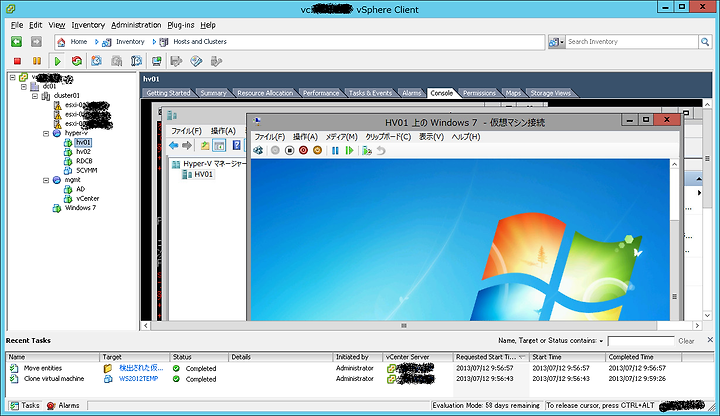Image resolution: width=720 pixels, height=416 pixels.
Task: Select the SCVMM virtual machine
Action: point(86,170)
